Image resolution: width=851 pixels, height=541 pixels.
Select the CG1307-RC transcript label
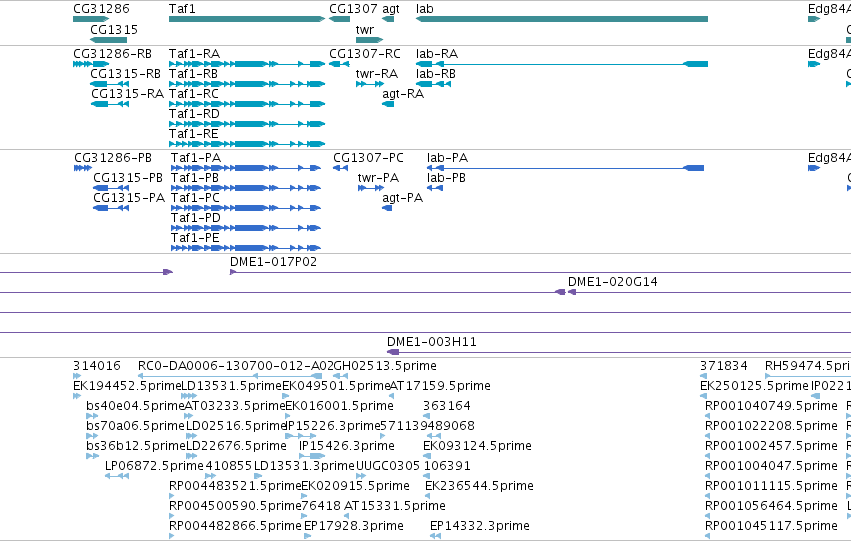(365, 54)
